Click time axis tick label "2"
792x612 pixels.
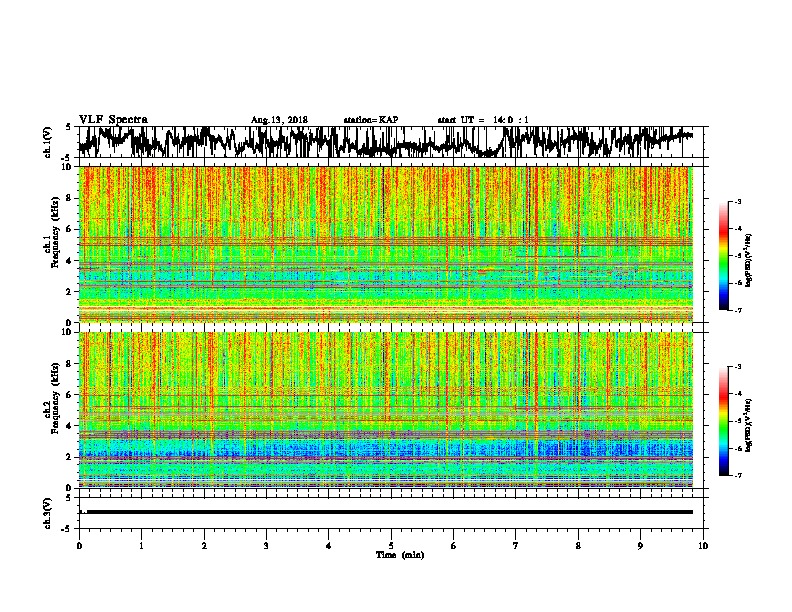(x=204, y=546)
